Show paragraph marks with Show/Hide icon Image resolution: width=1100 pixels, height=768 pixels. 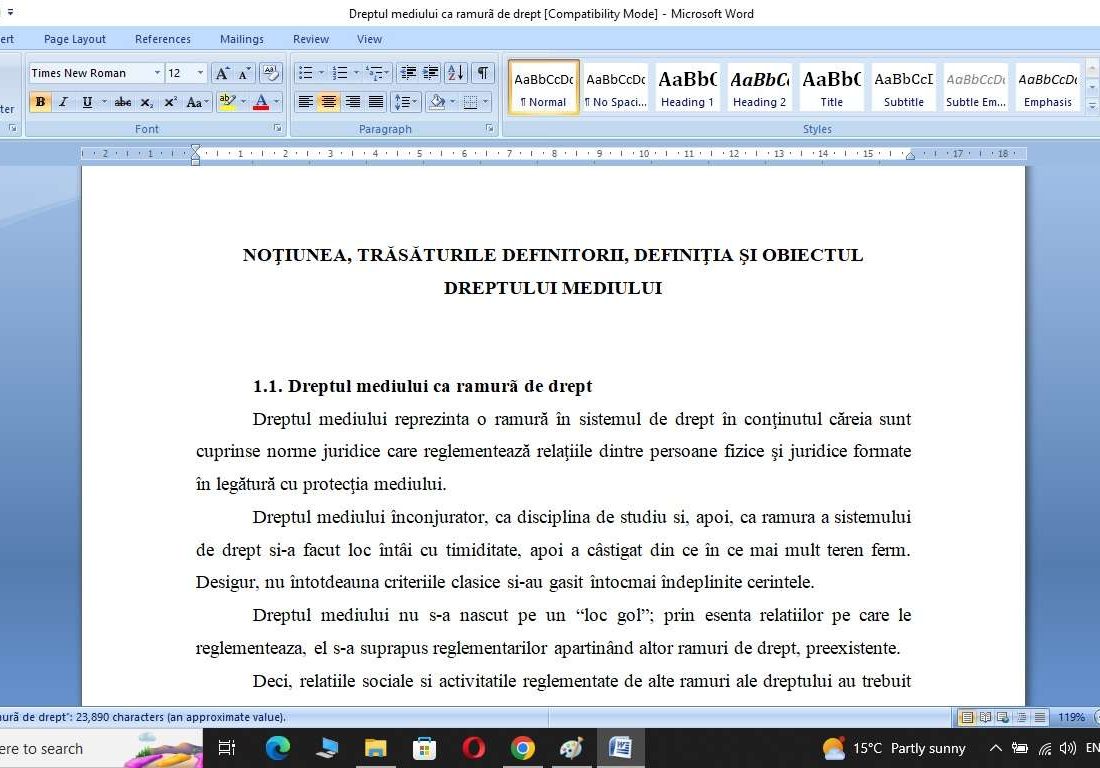481,73
